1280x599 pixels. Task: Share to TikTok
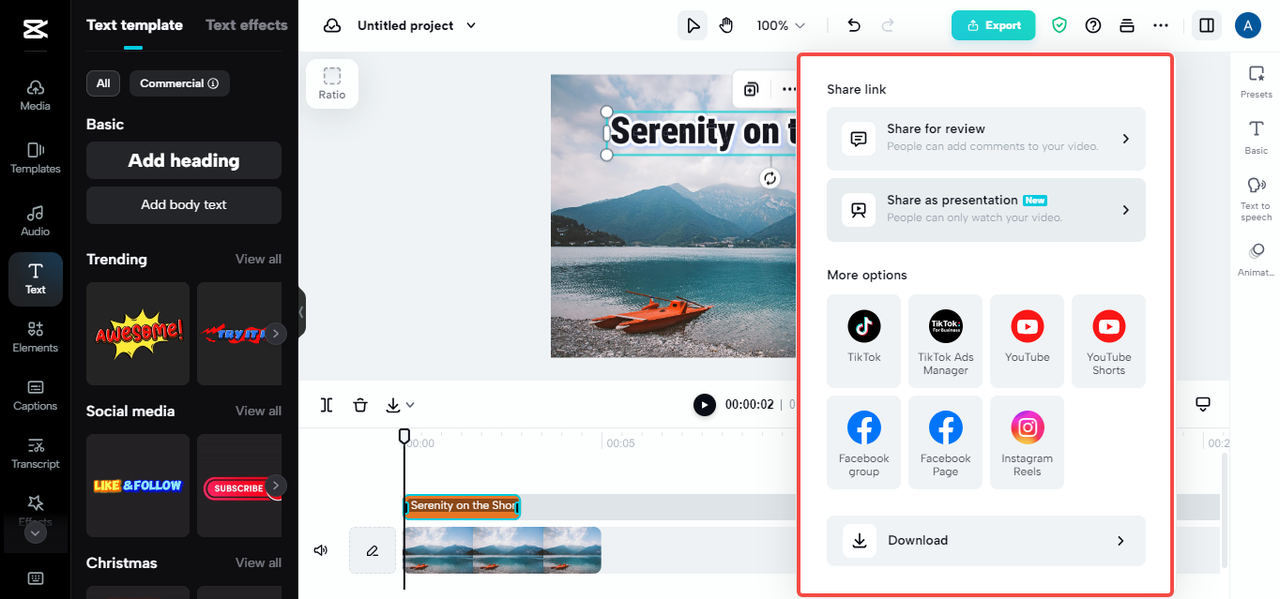(864, 340)
